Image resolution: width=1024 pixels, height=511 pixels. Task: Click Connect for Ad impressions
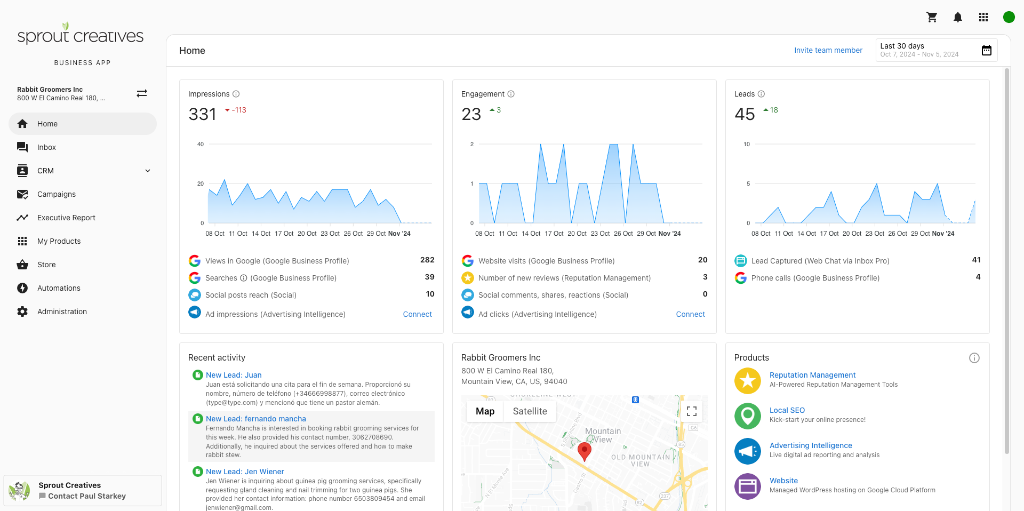pyautogui.click(x=417, y=314)
